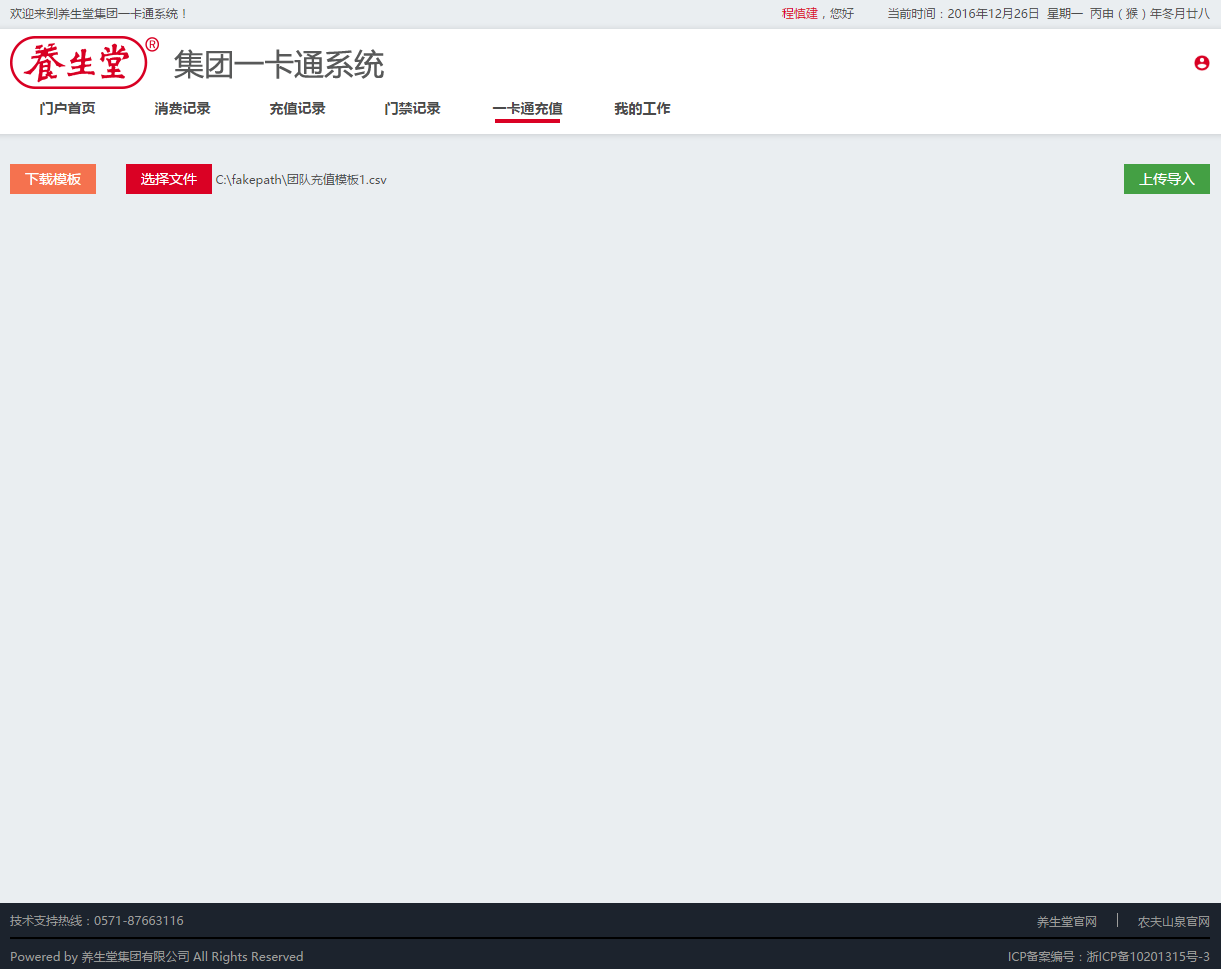Switch to 充值记录 tab
Image resolution: width=1221 pixels, height=969 pixels.
coord(297,109)
